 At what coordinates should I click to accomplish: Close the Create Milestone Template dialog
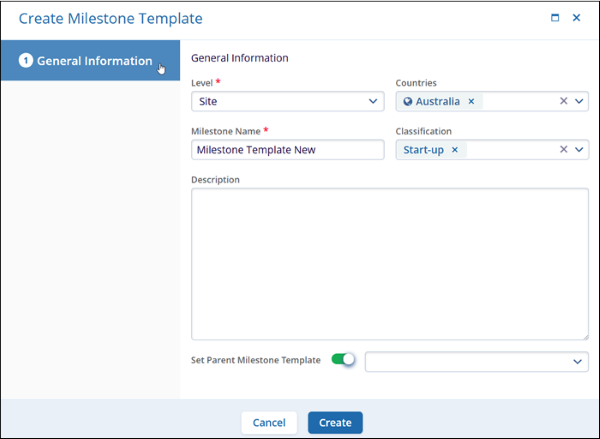[576, 18]
